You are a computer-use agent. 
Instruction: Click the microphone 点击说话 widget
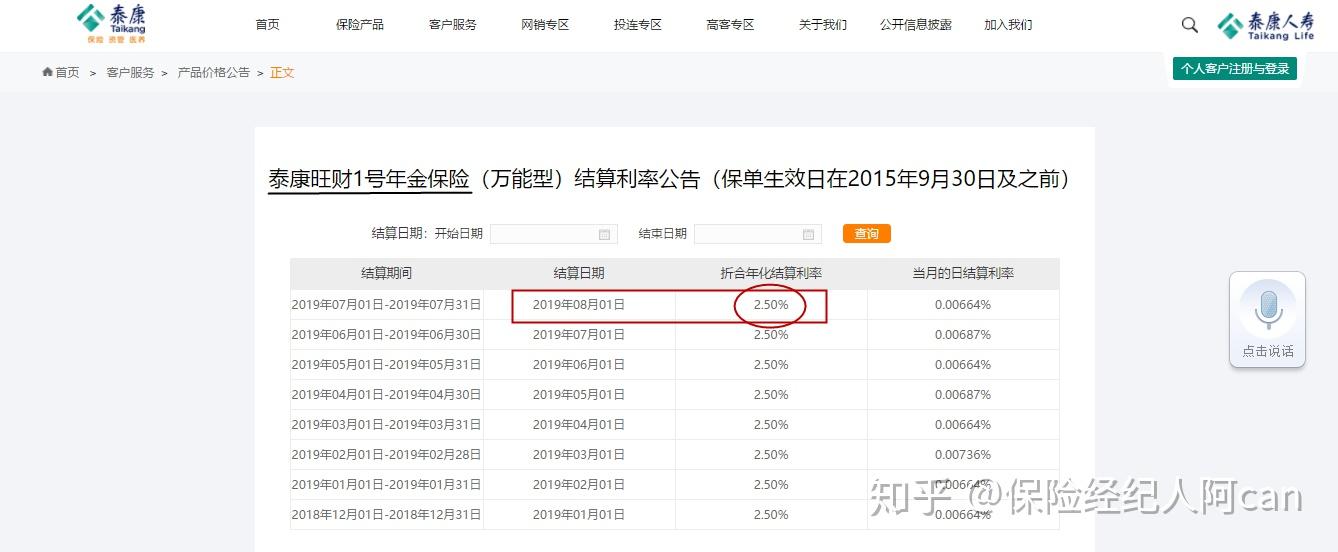click(x=1267, y=319)
